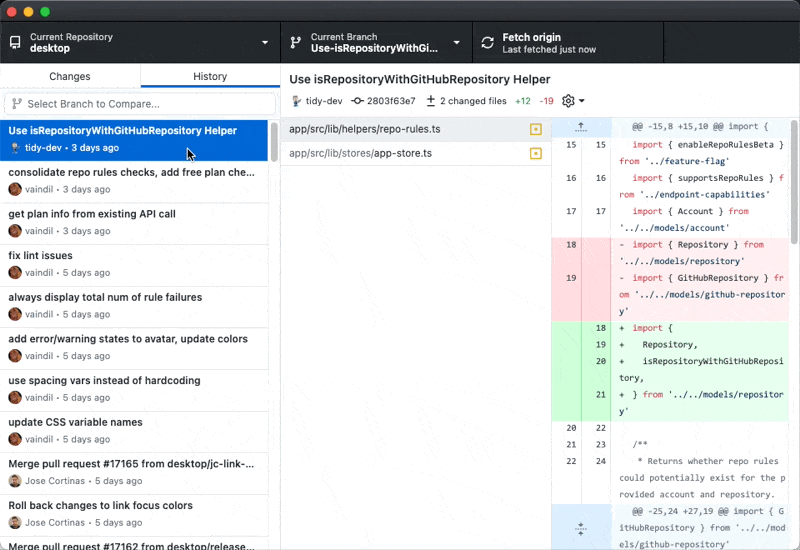This screenshot has width=800, height=550.
Task: Select commit 'Roll back changes to link focus colors'
Action: tap(134, 515)
